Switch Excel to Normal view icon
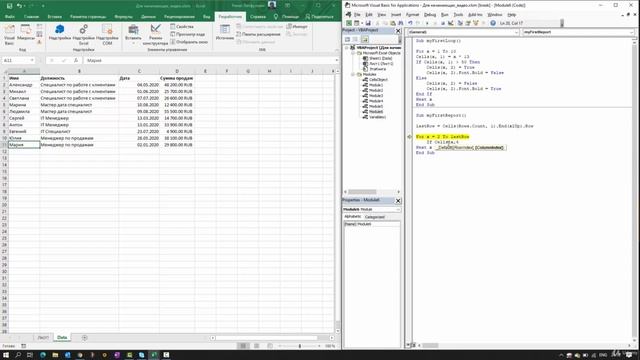The image size is (640, 360). 243,346
